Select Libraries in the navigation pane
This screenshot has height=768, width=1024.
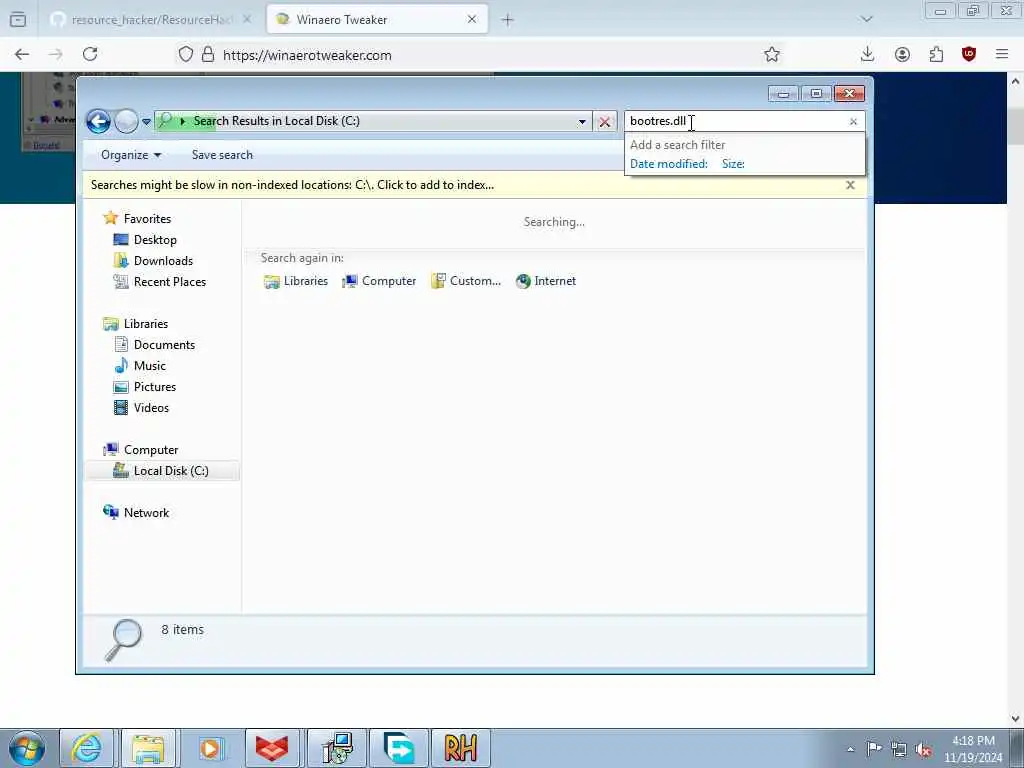(x=136, y=324)
